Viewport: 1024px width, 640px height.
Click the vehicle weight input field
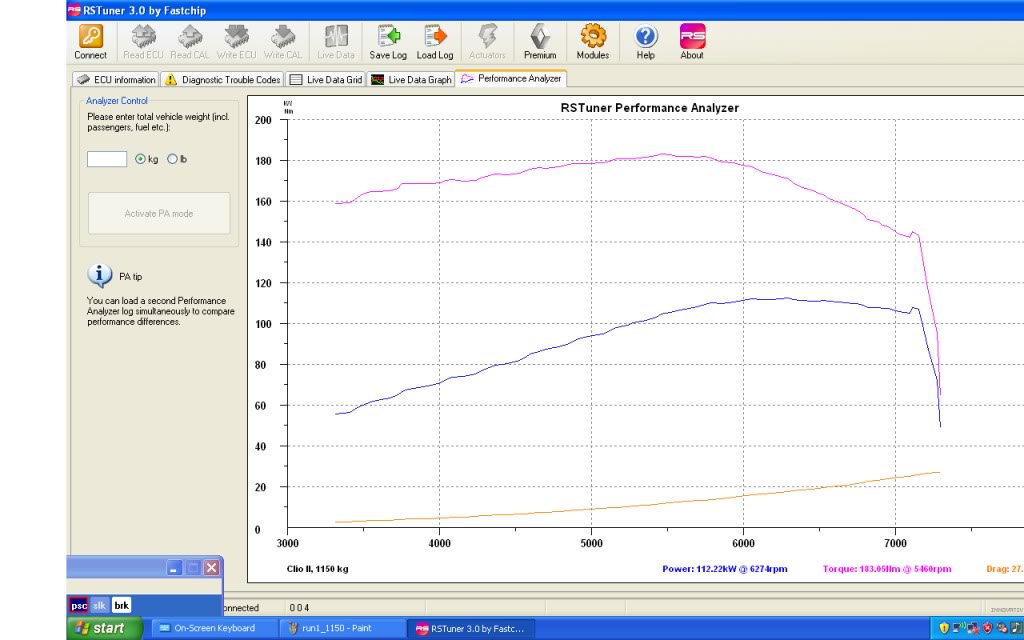pyautogui.click(x=107, y=159)
